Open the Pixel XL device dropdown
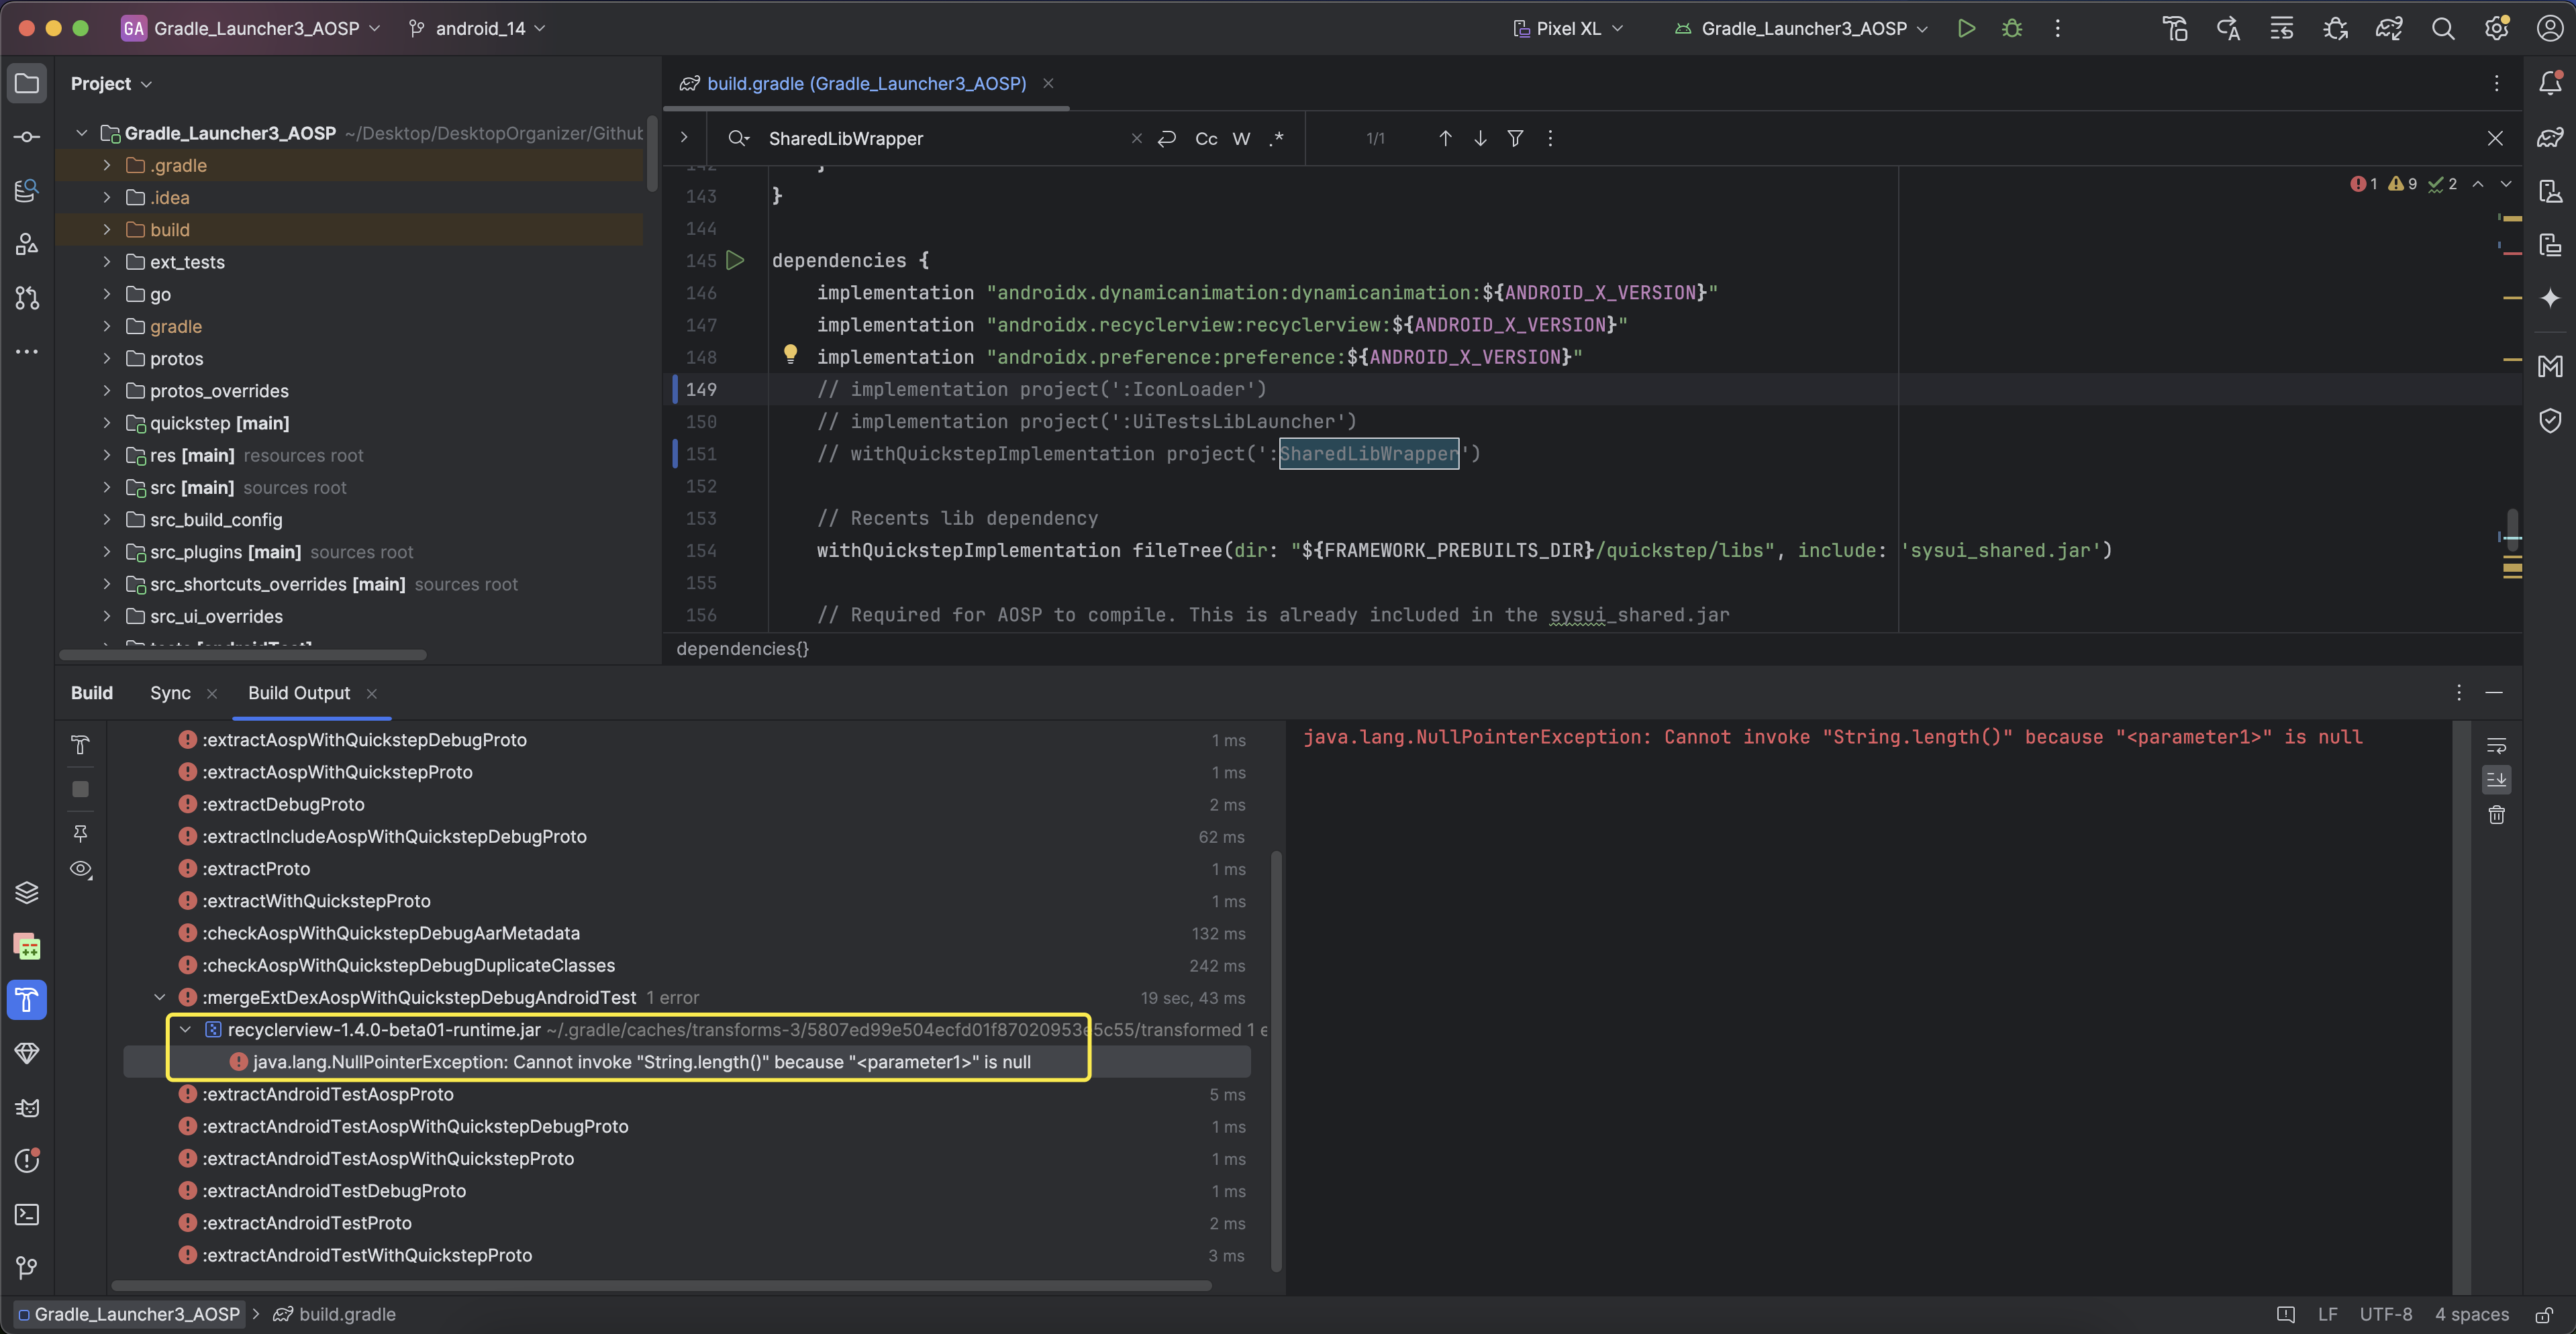The image size is (2576, 1334). coord(1568,28)
